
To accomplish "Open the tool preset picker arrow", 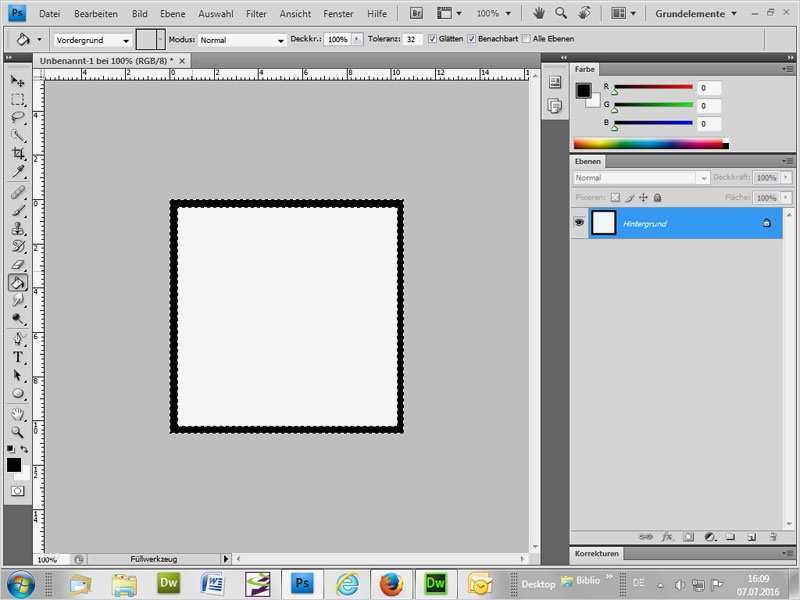I will (x=39, y=39).
